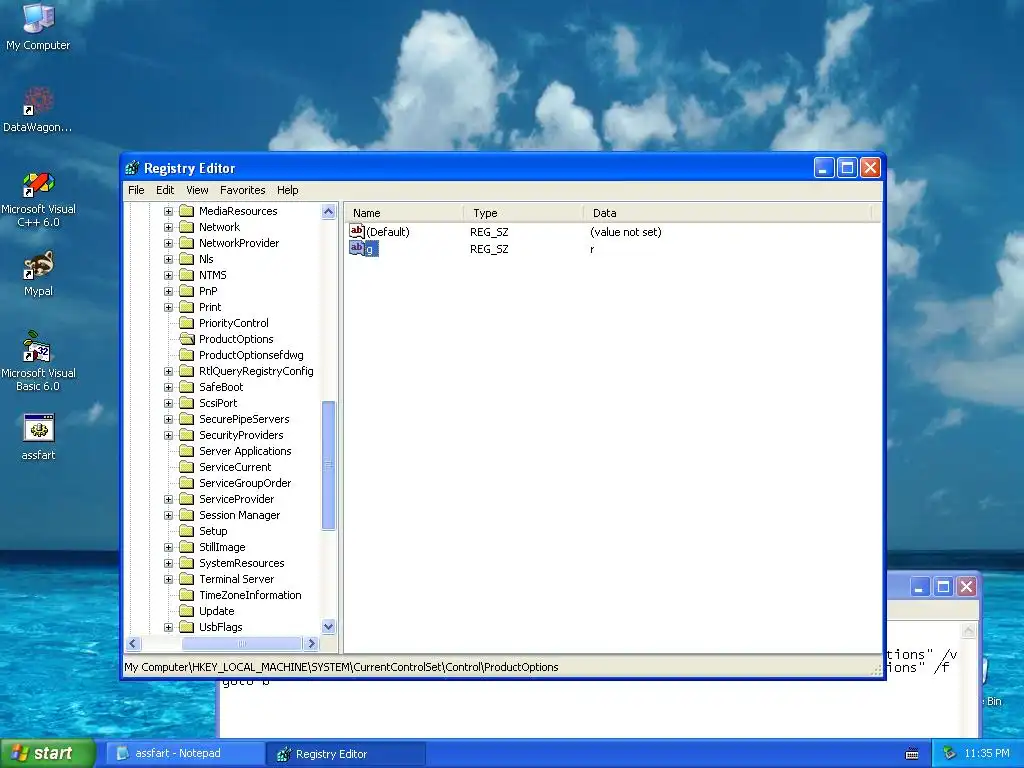The height and width of the screenshot is (768, 1024).
Task: Expand the Nls key
Action: pyautogui.click(x=168, y=259)
